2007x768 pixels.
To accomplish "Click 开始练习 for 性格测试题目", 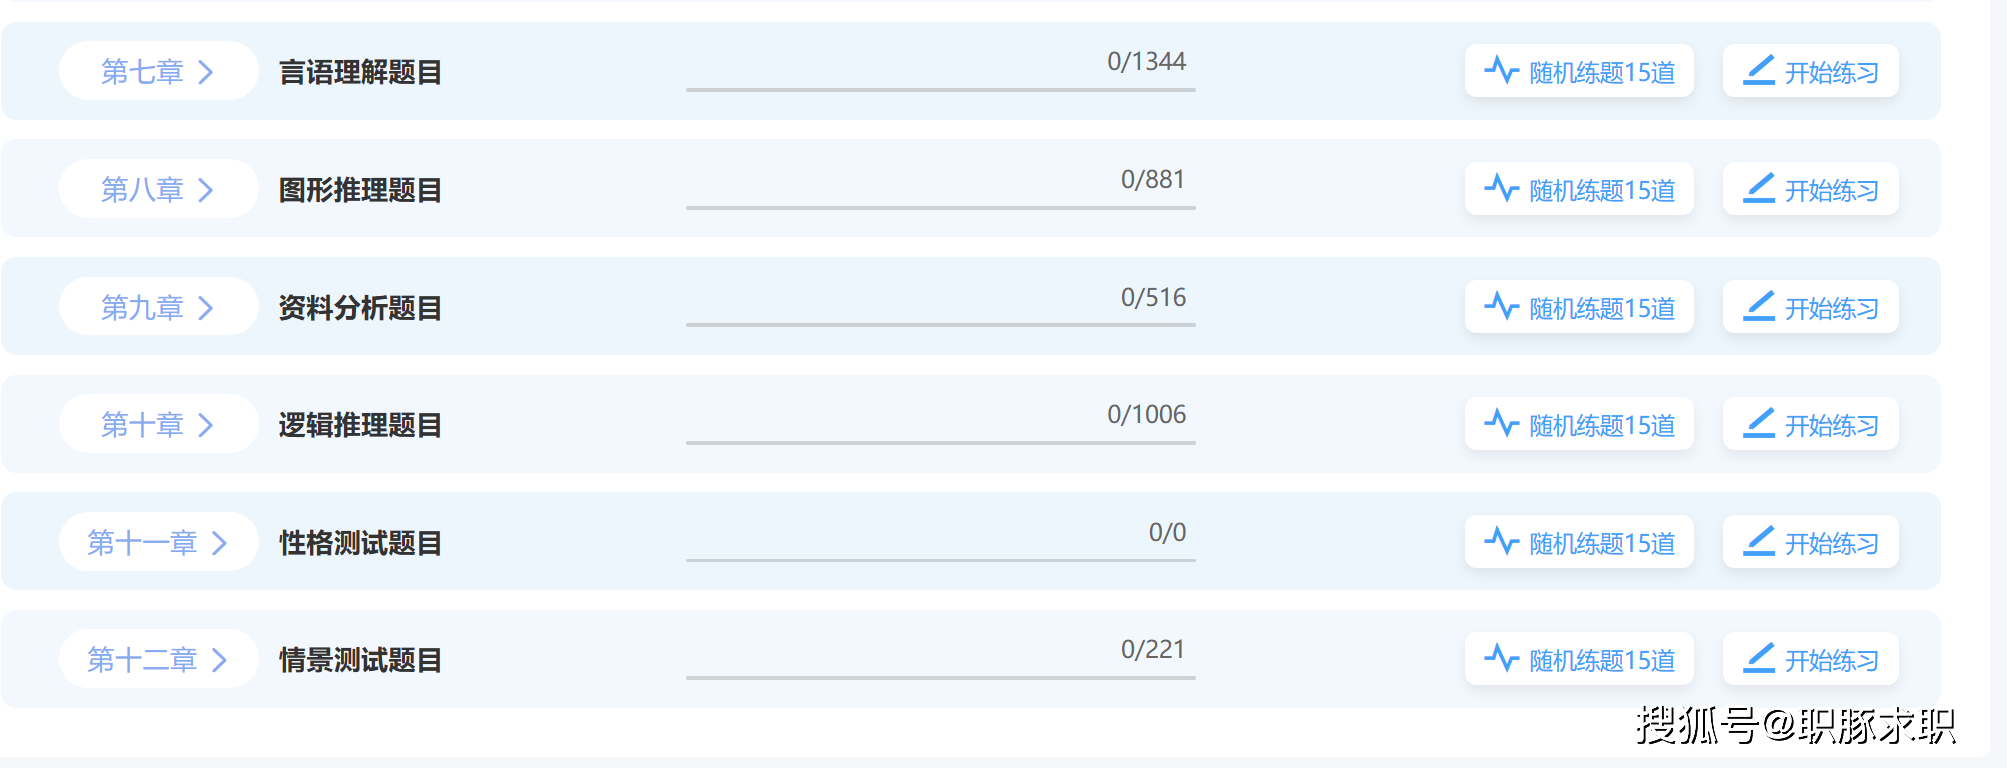I will (x=1811, y=542).
